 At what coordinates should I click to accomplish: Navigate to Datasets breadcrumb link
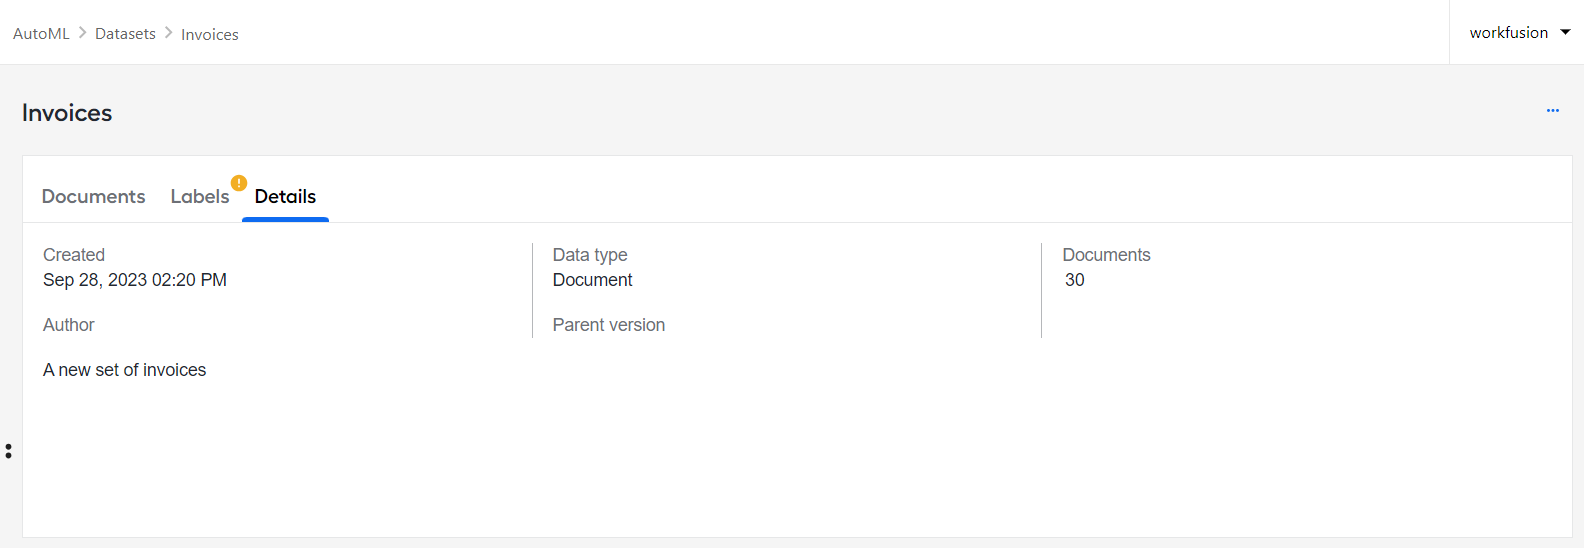pyautogui.click(x=125, y=34)
